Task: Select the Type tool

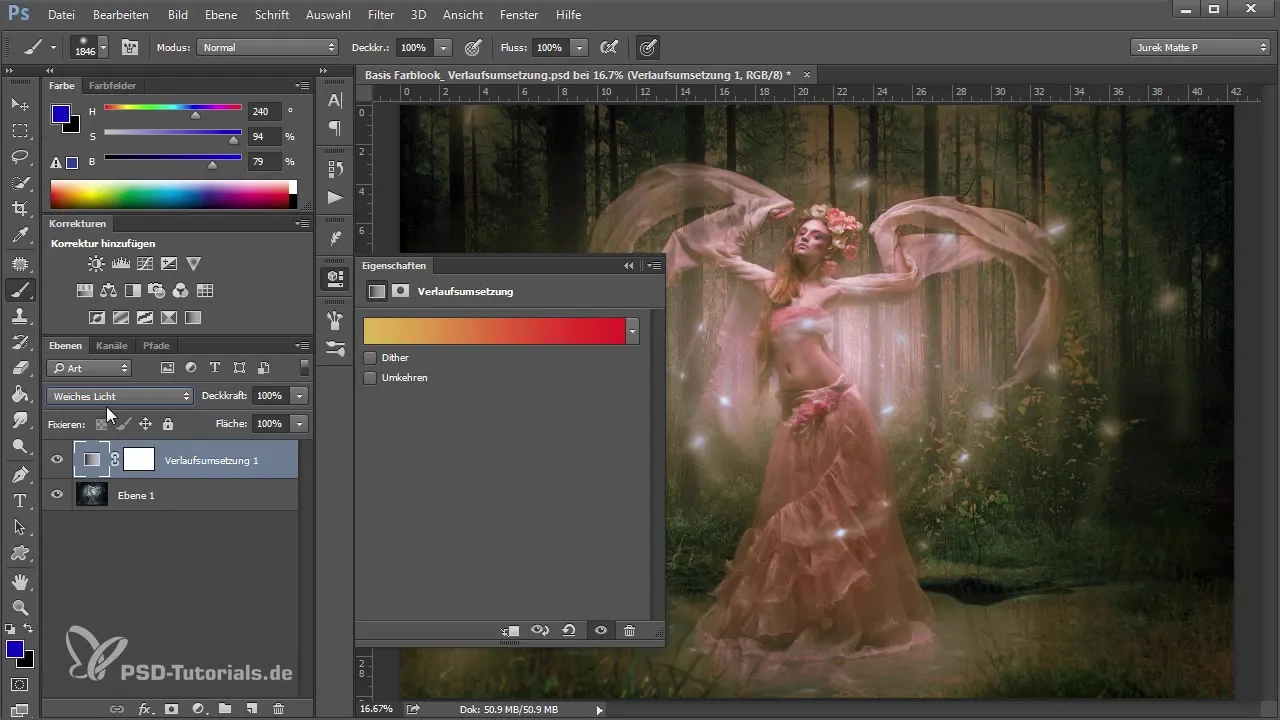Action: click(x=20, y=500)
